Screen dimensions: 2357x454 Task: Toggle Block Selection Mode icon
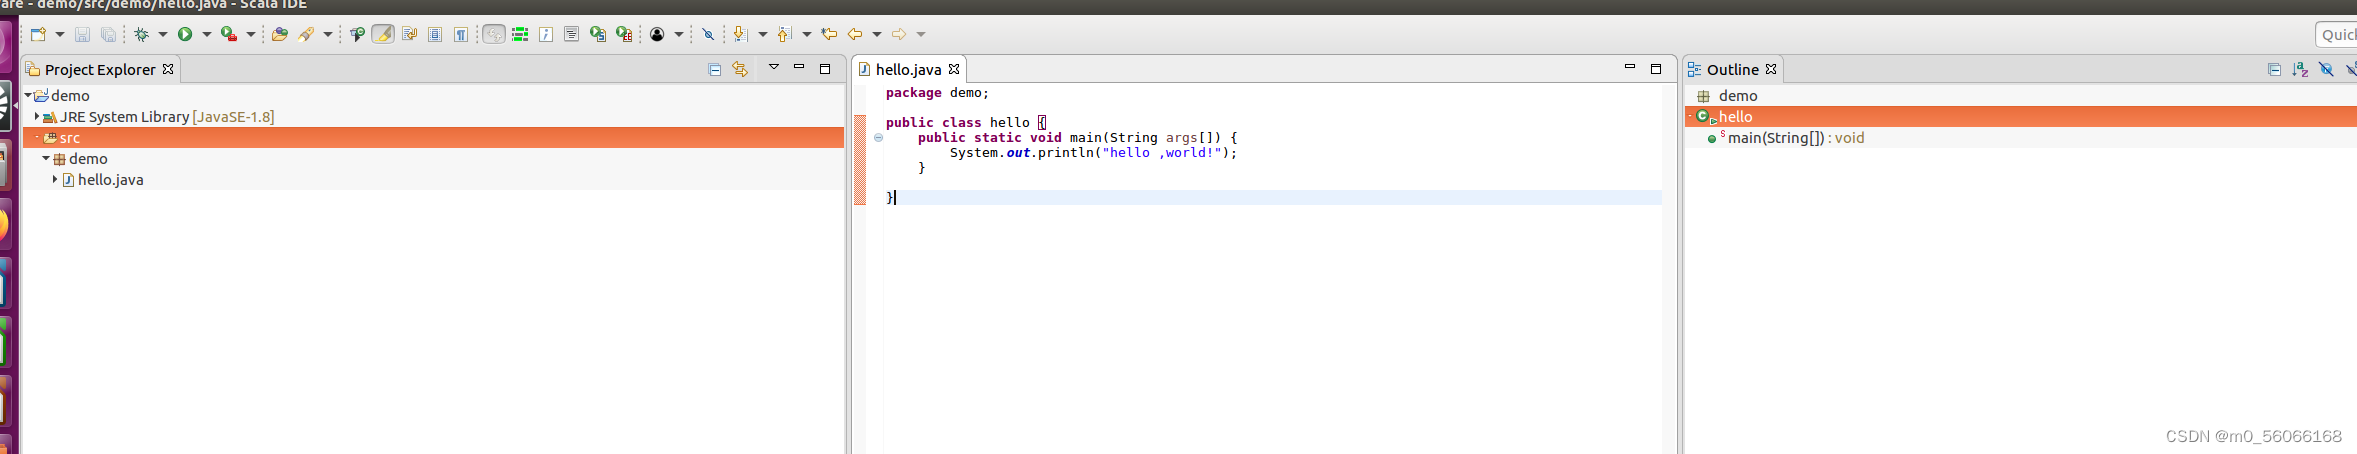click(x=435, y=34)
